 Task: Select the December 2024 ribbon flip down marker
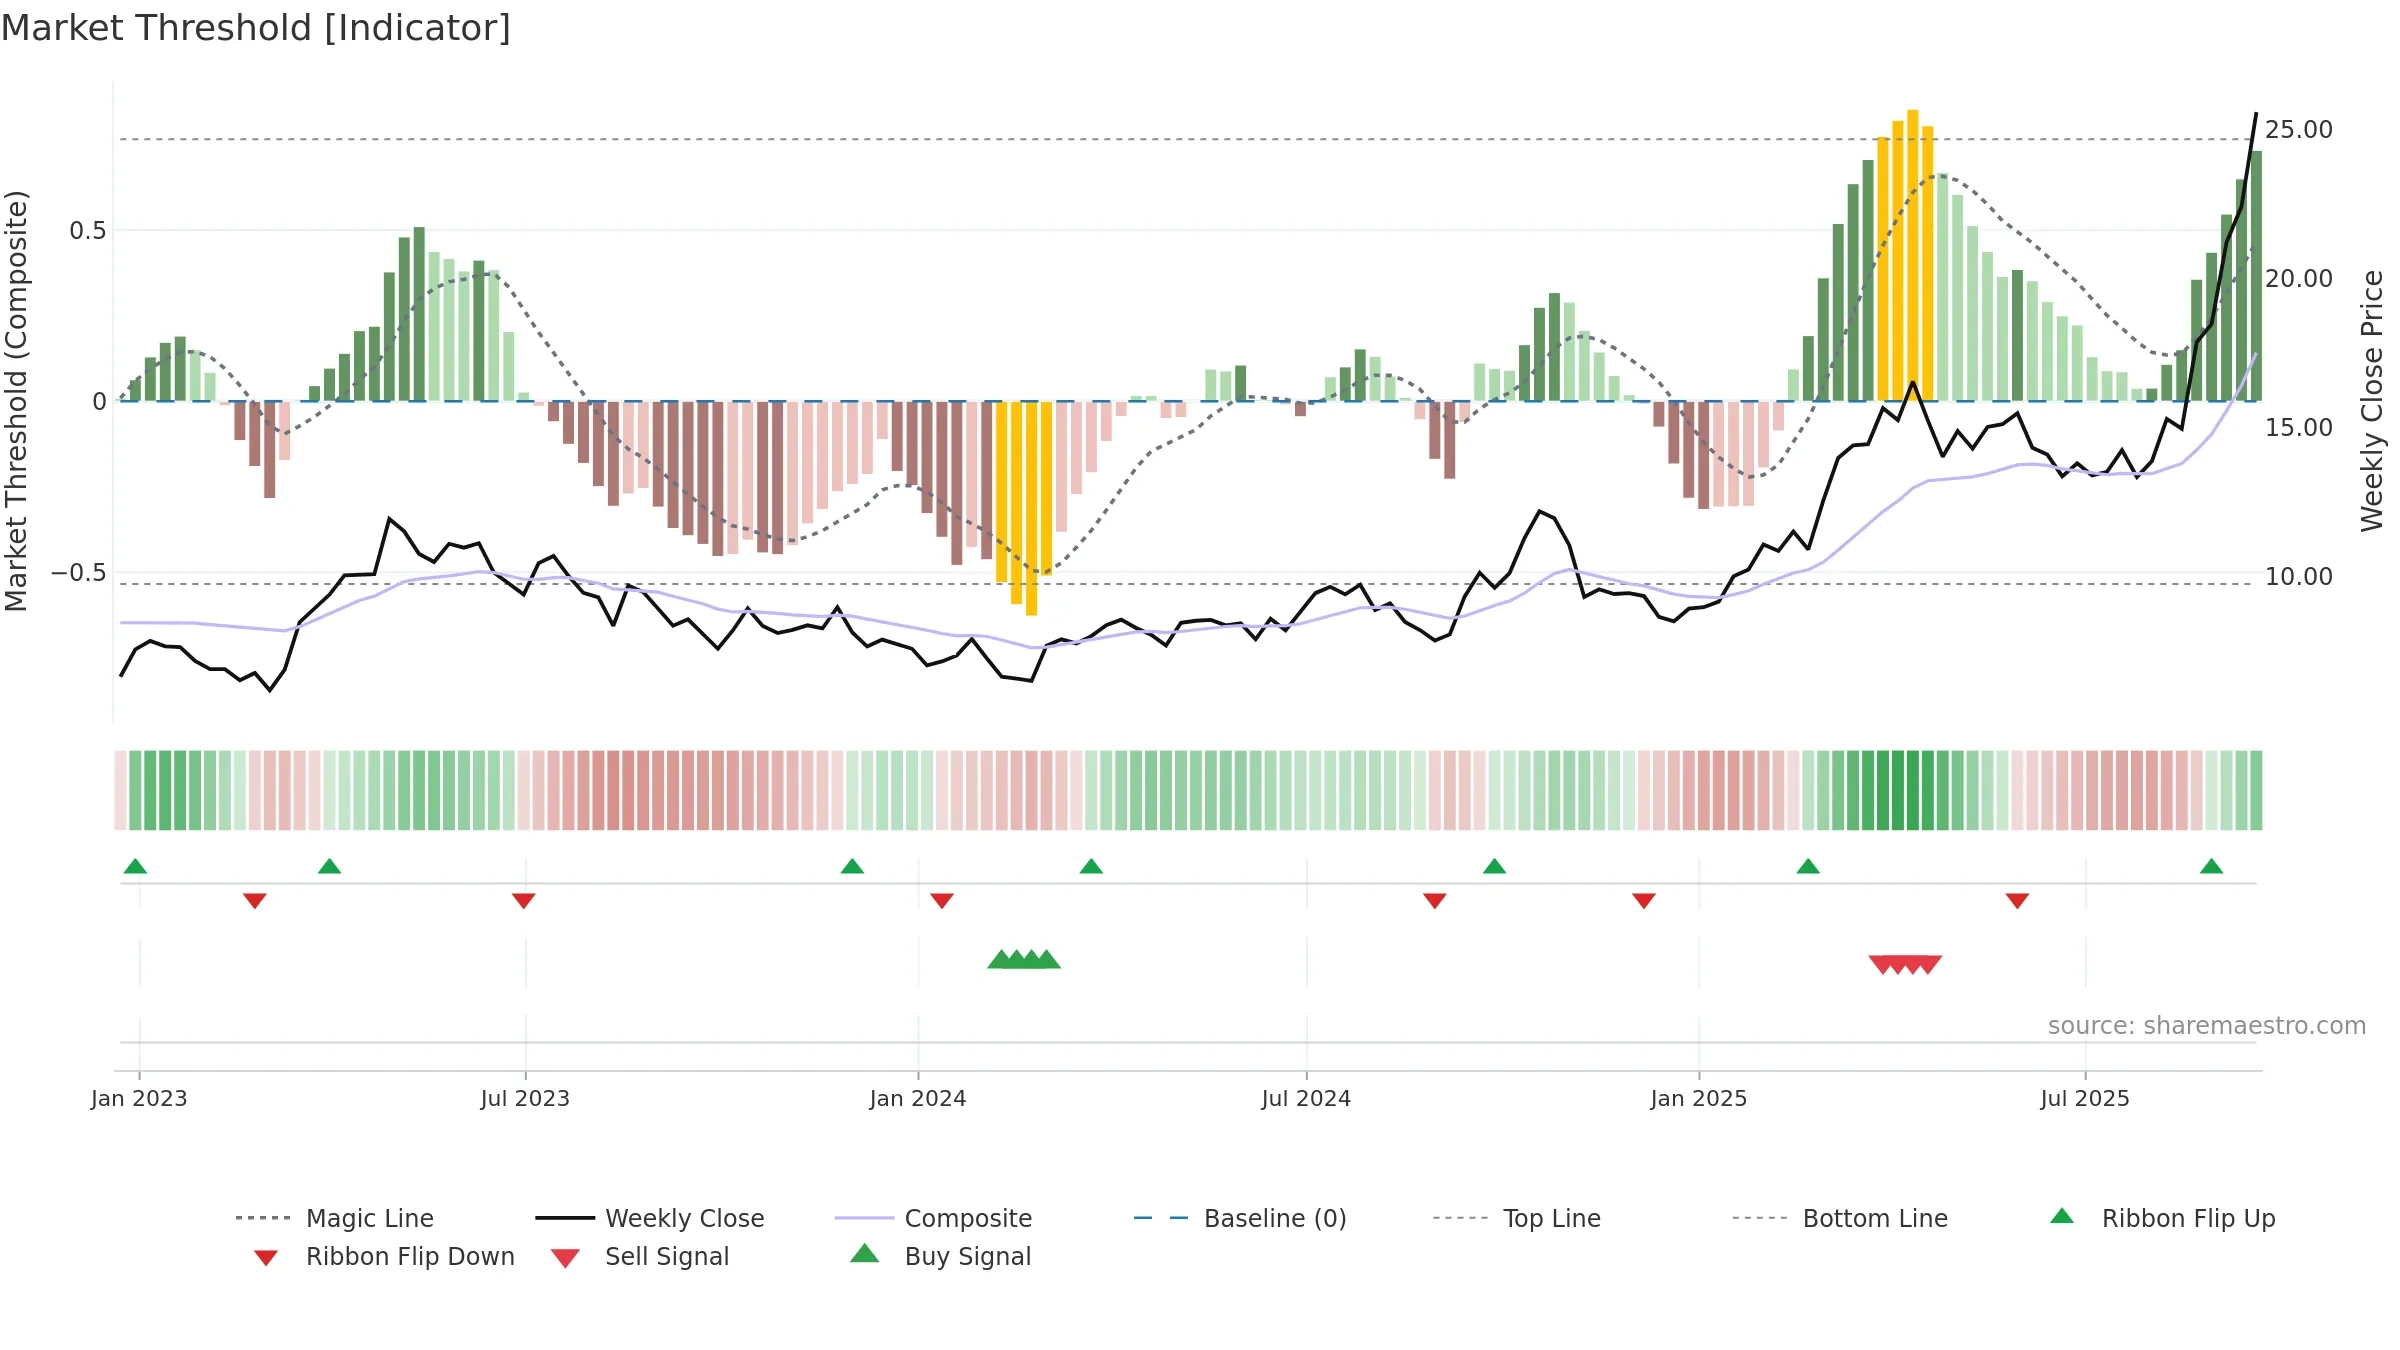point(1644,901)
